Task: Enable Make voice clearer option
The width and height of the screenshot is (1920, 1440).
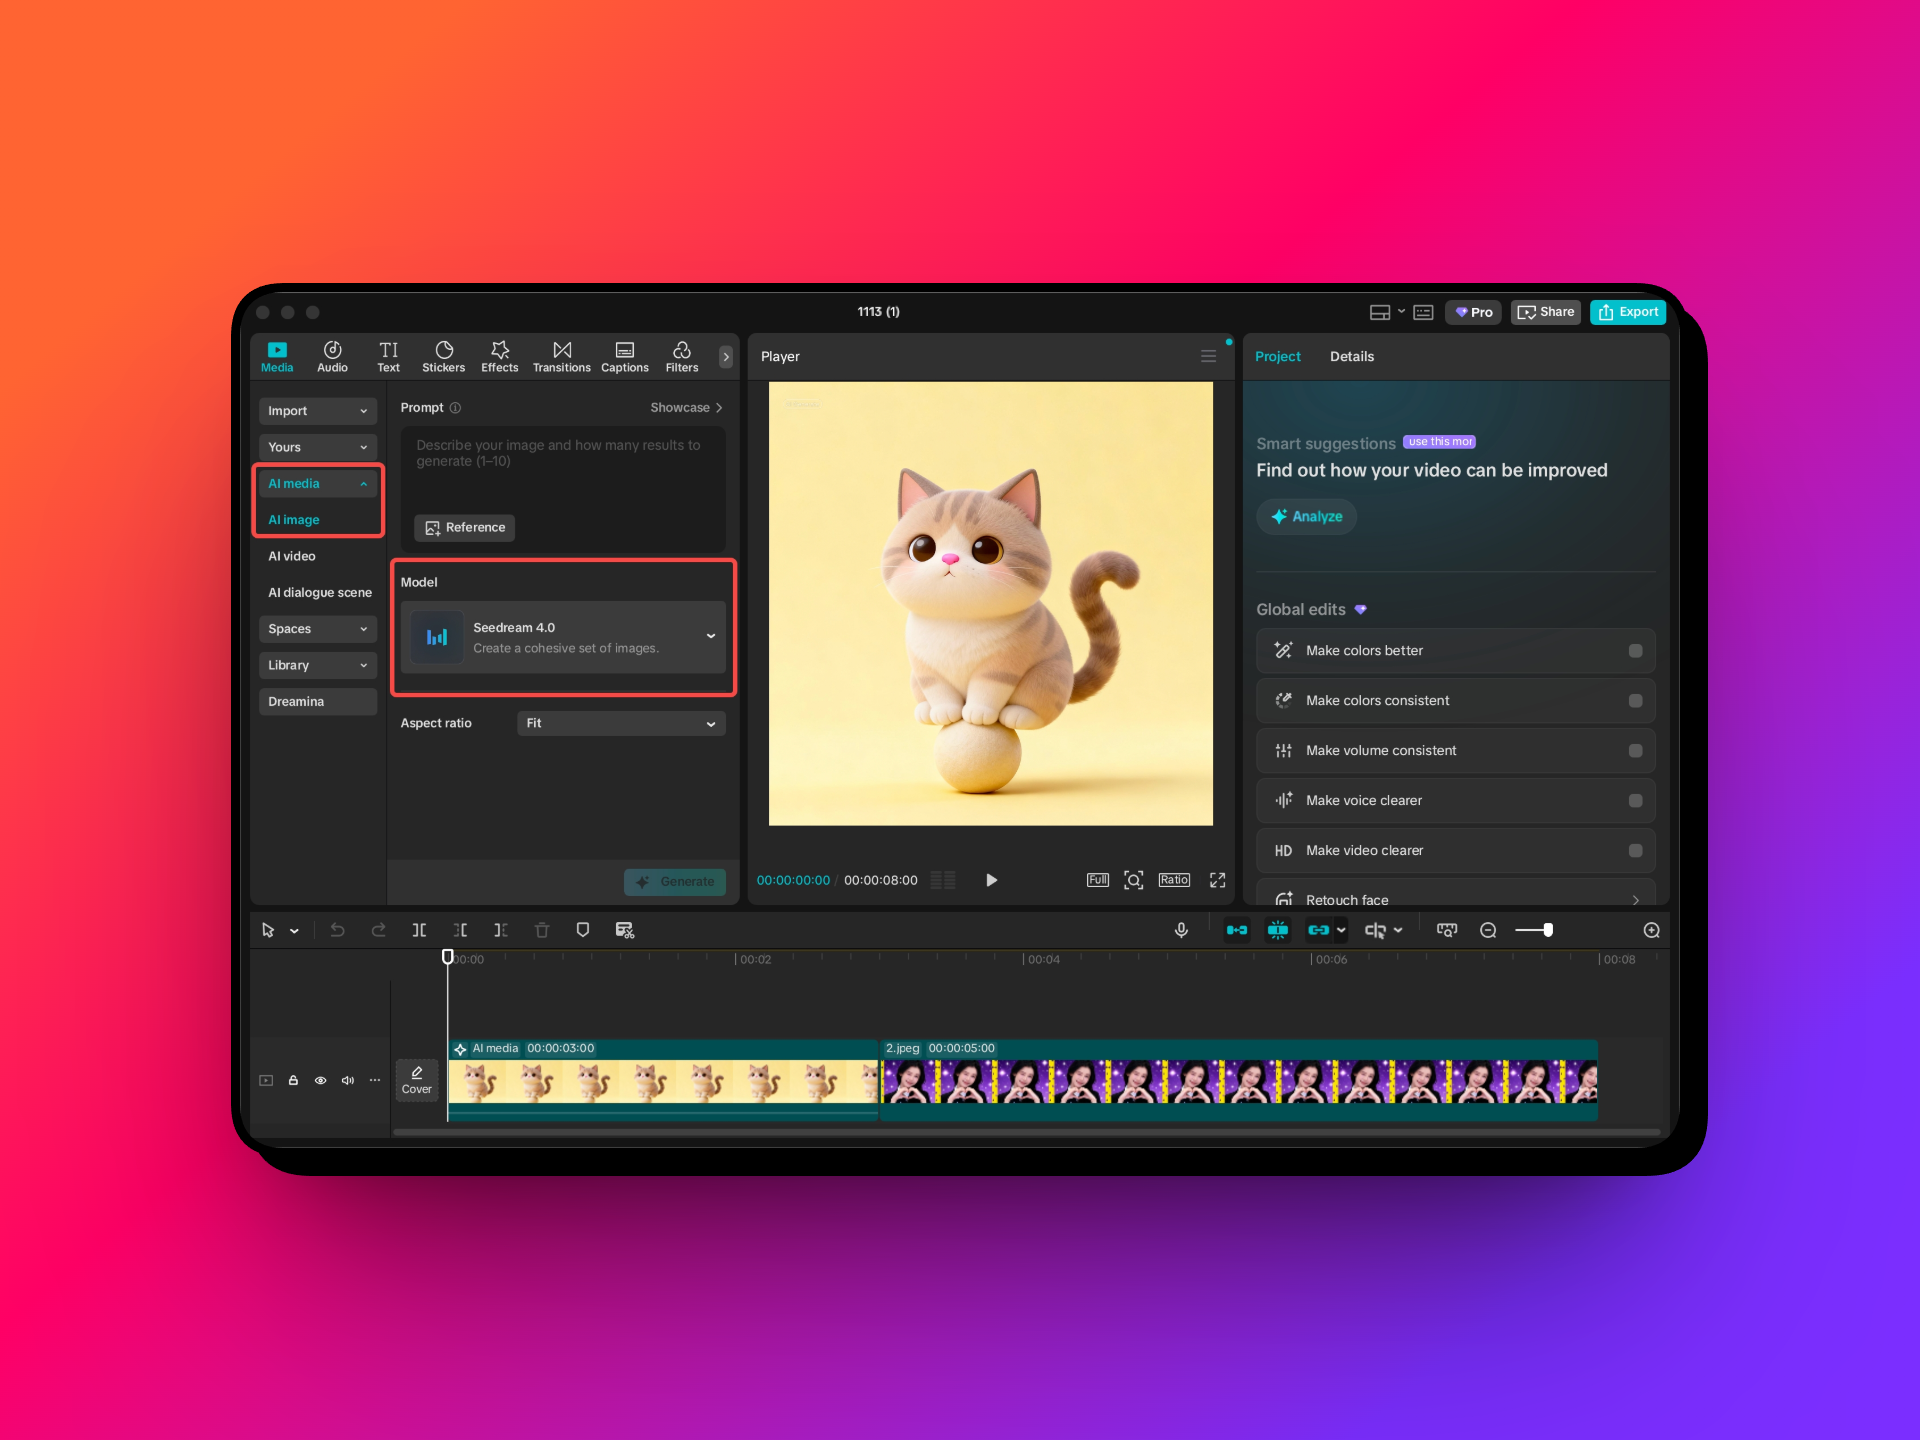Action: pos(1635,801)
